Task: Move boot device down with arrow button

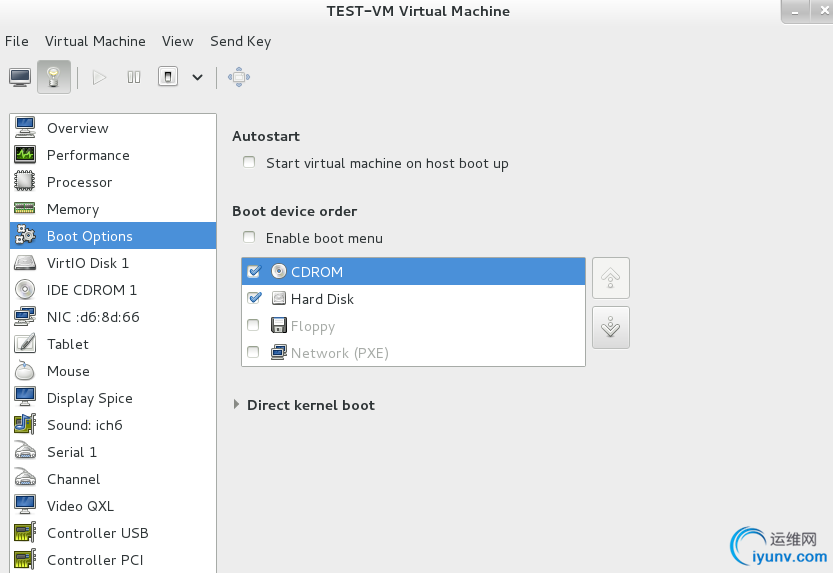Action: 610,327
